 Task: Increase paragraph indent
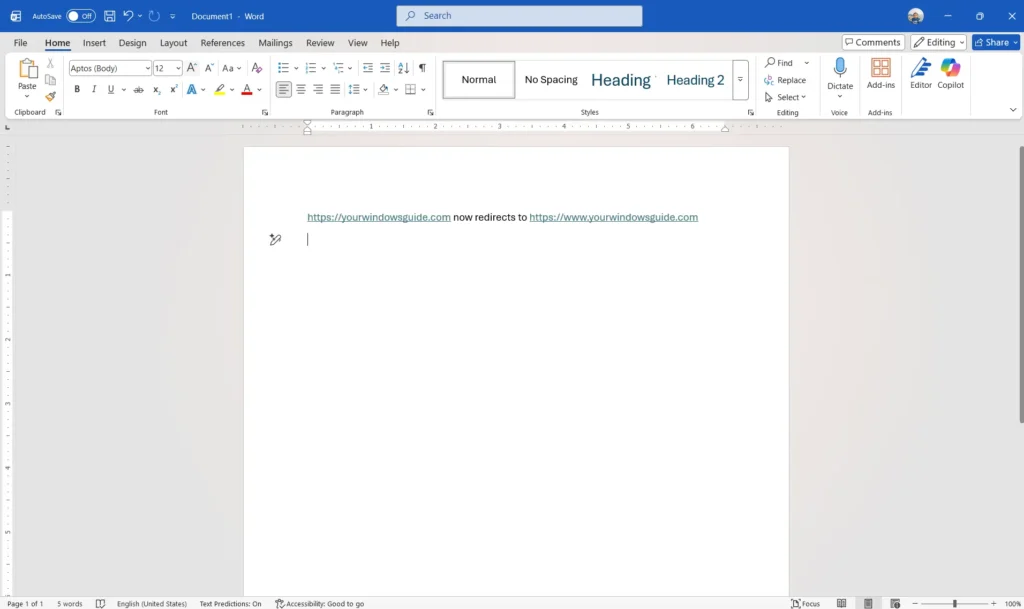385,68
